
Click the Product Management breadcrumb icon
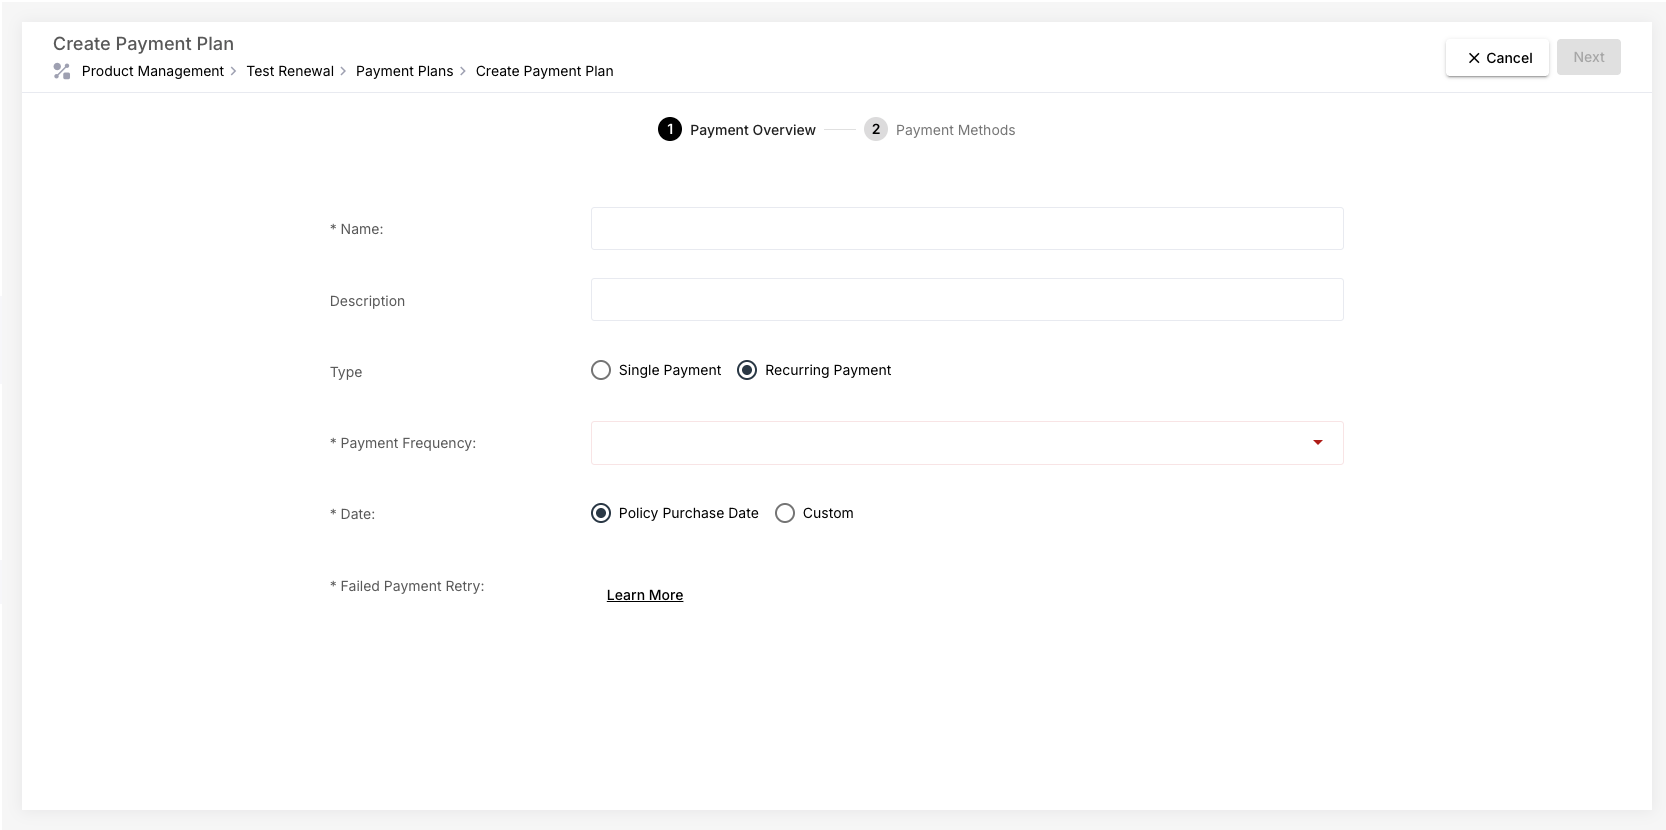tap(62, 71)
